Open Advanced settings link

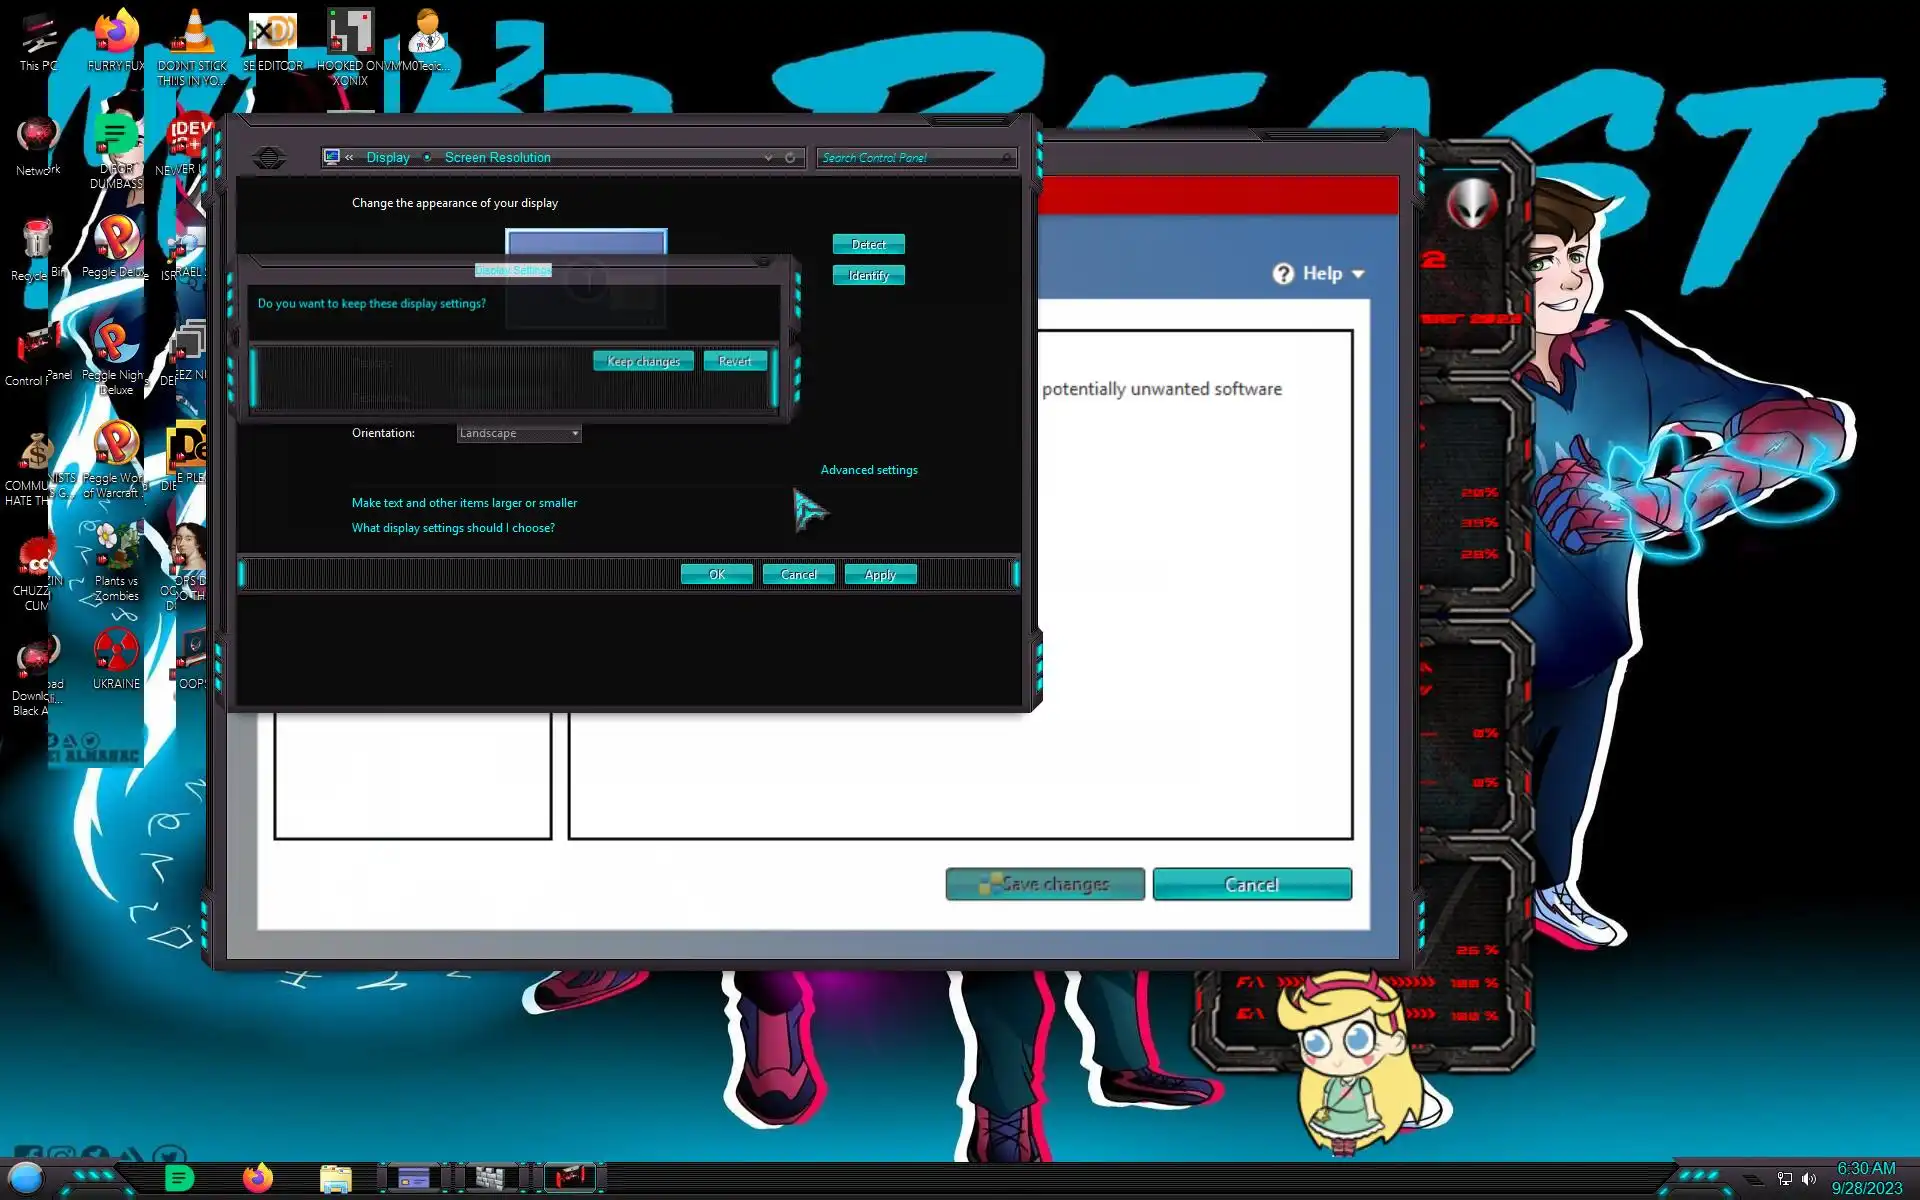click(x=868, y=470)
